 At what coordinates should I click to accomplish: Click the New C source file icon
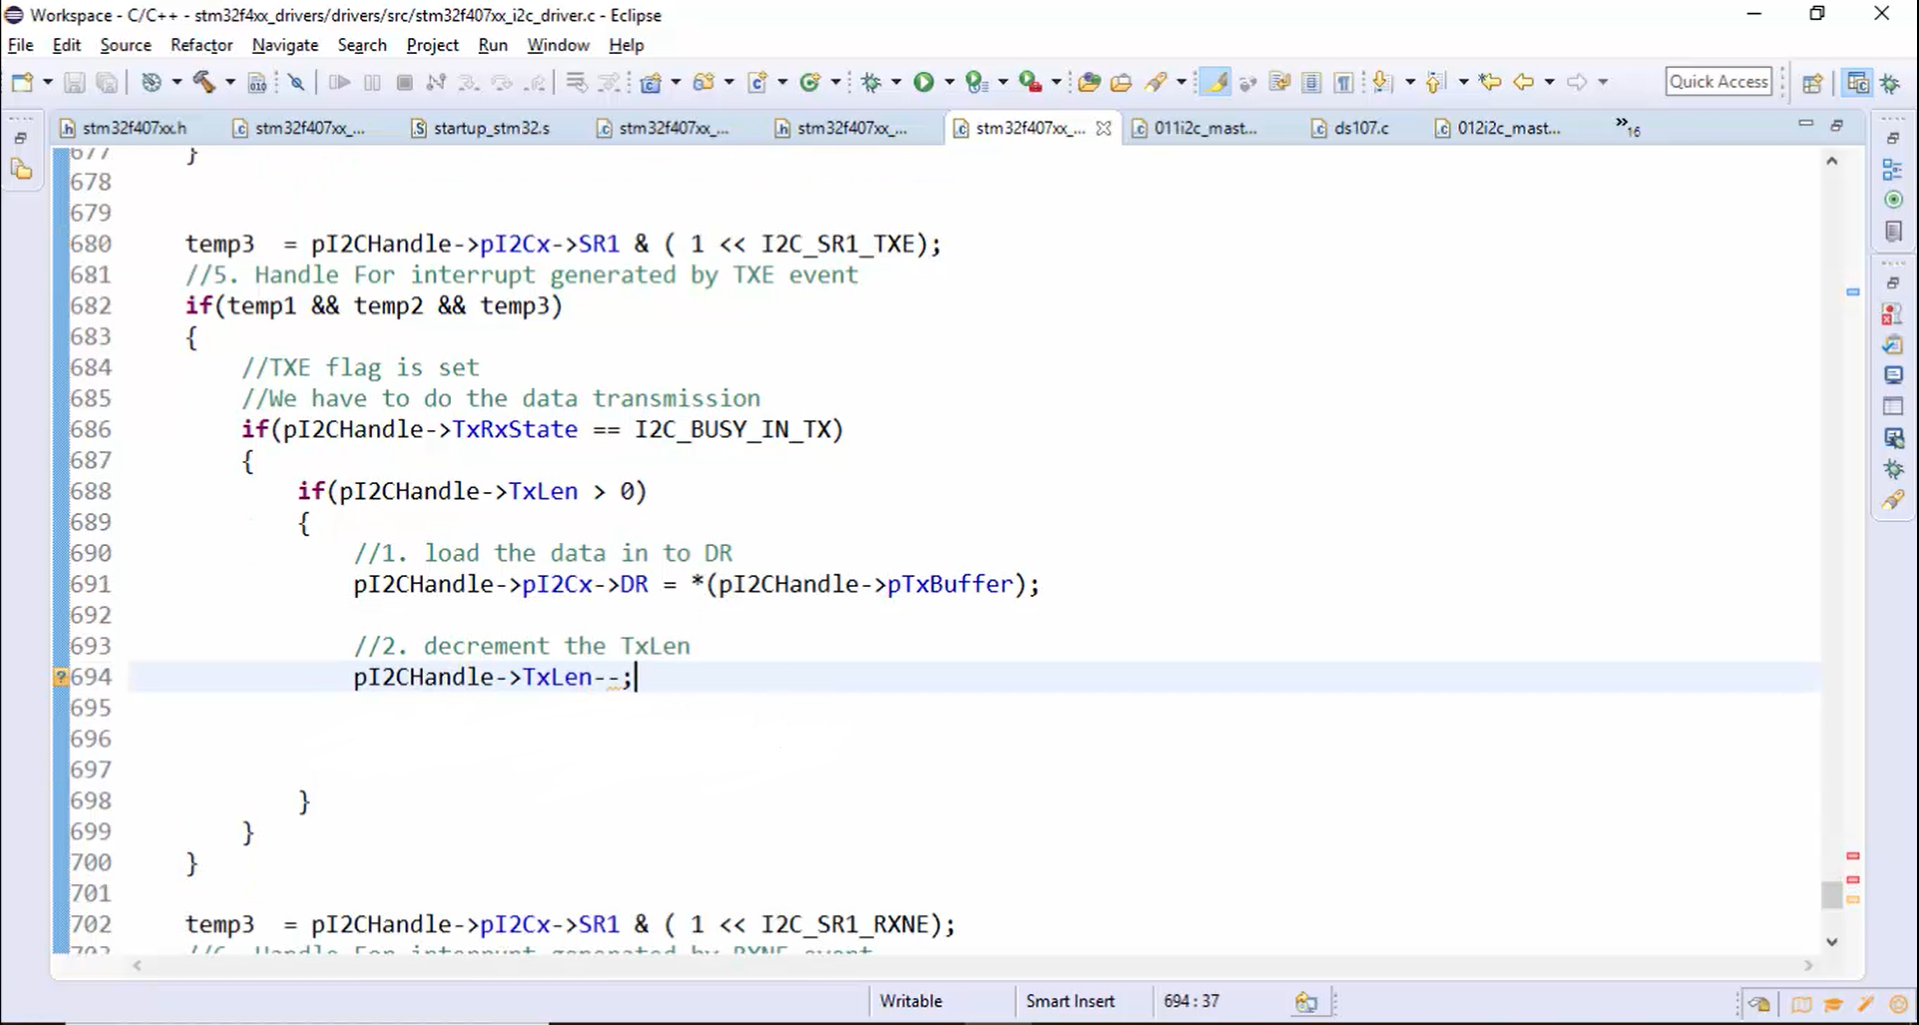coord(757,82)
